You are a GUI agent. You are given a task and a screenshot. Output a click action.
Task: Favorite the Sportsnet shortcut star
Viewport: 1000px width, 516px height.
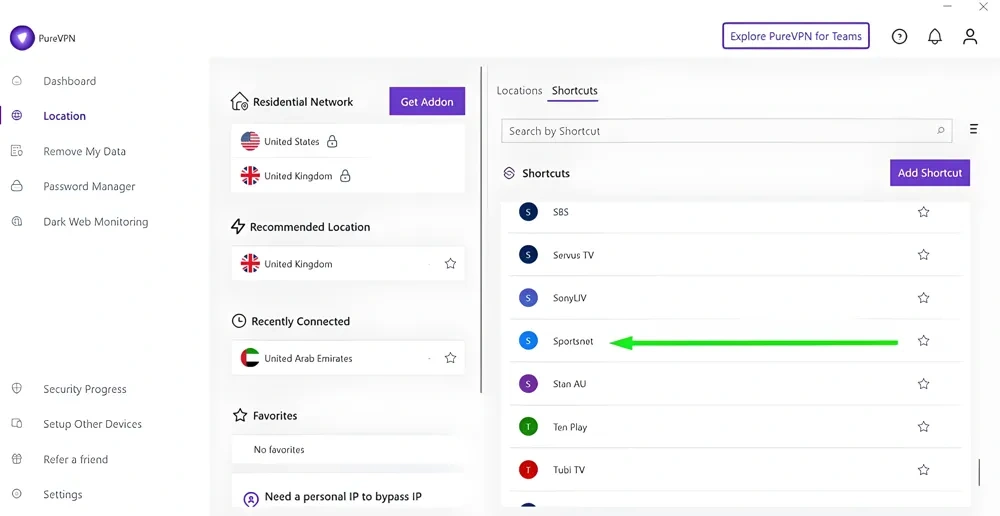[x=923, y=341]
